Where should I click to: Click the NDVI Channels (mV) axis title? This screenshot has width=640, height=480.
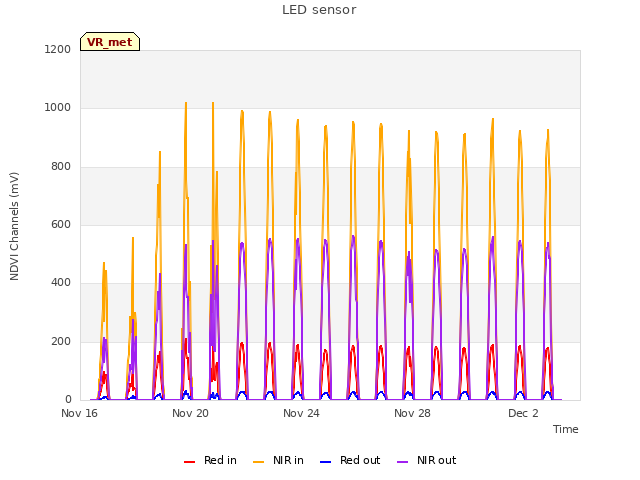click(14, 226)
